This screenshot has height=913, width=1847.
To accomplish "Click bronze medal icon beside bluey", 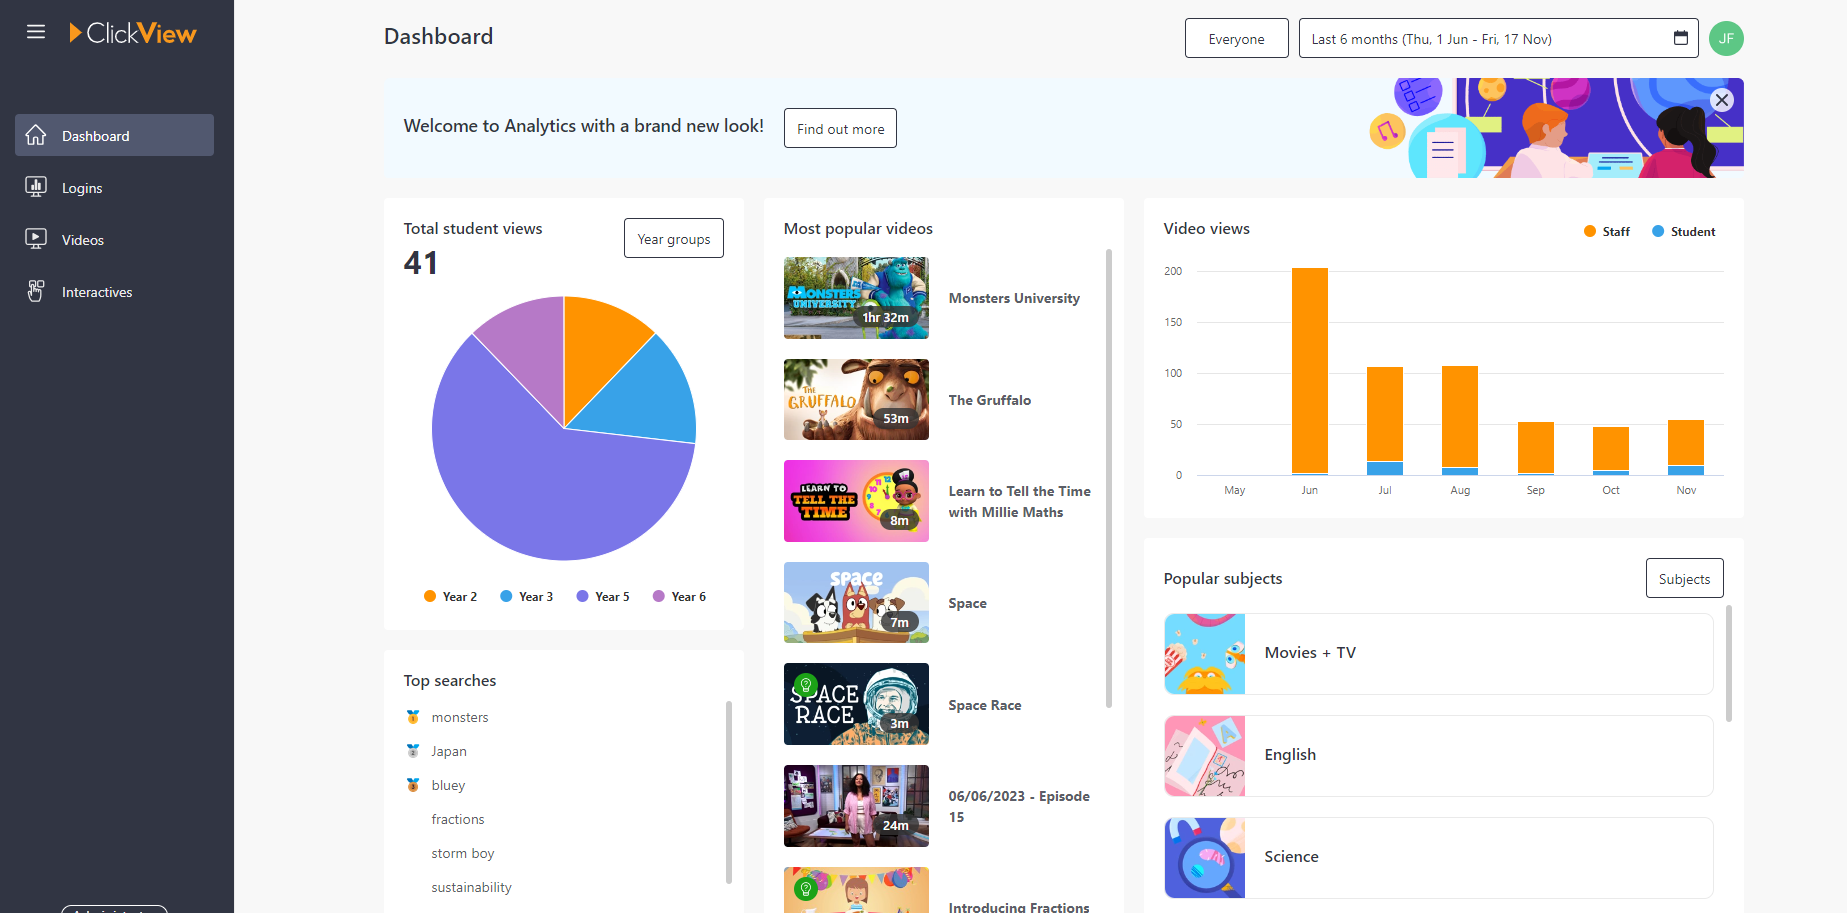I will pyautogui.click(x=413, y=785).
